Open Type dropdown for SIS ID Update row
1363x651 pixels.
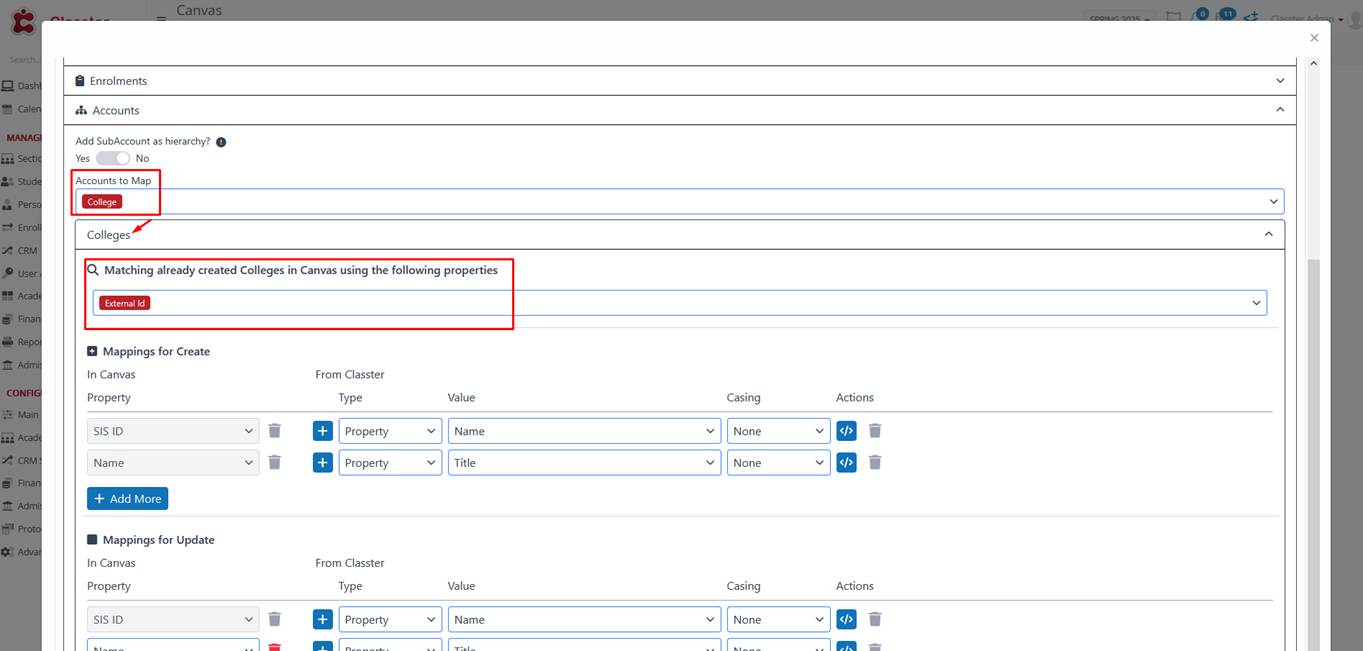click(390, 620)
